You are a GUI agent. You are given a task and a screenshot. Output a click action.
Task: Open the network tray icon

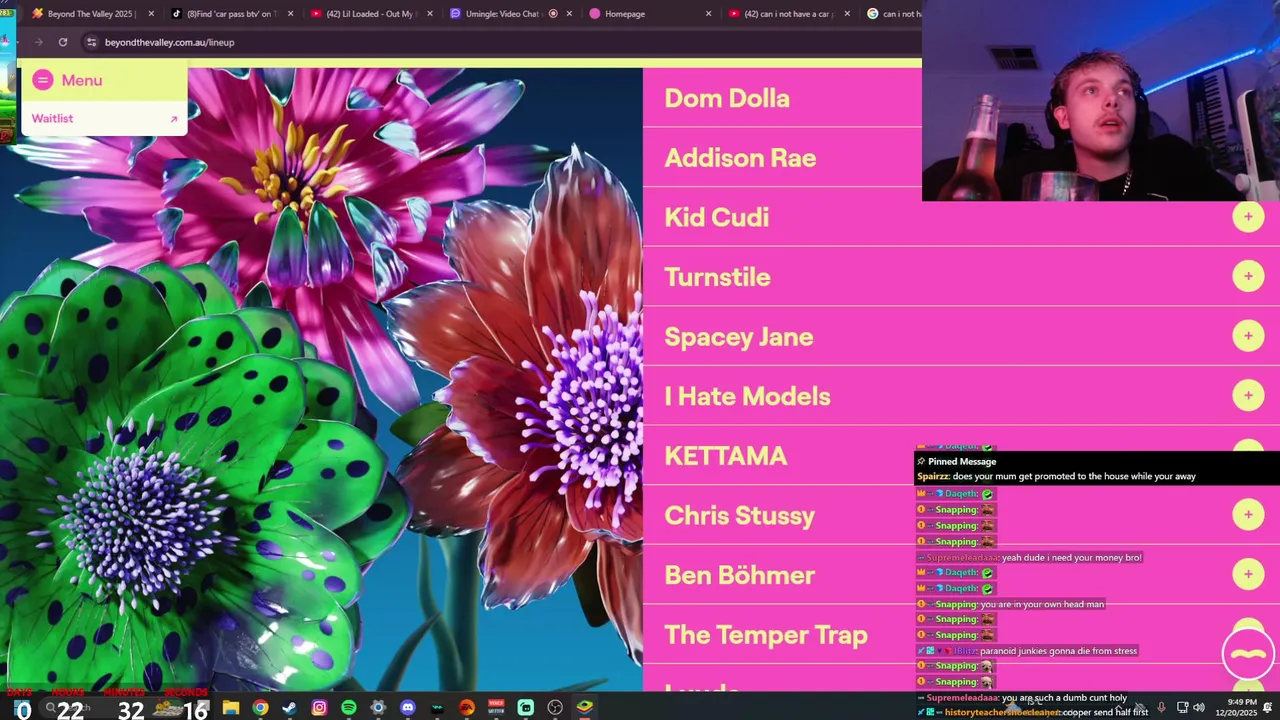1182,708
